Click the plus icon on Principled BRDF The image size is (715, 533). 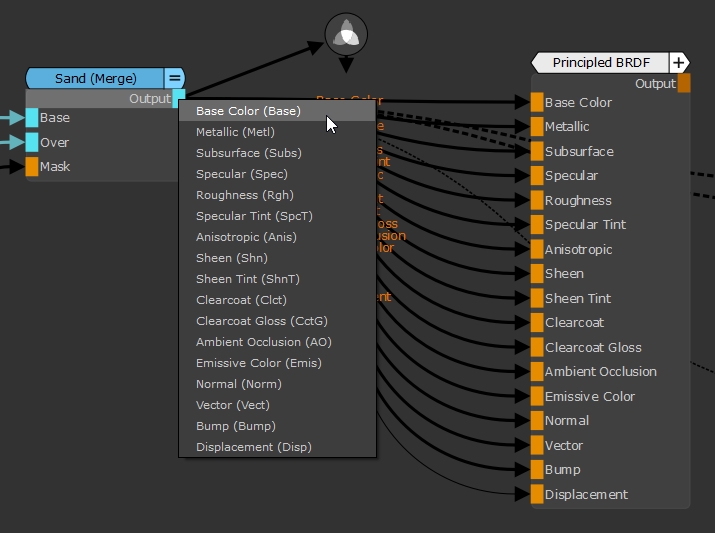tap(679, 63)
